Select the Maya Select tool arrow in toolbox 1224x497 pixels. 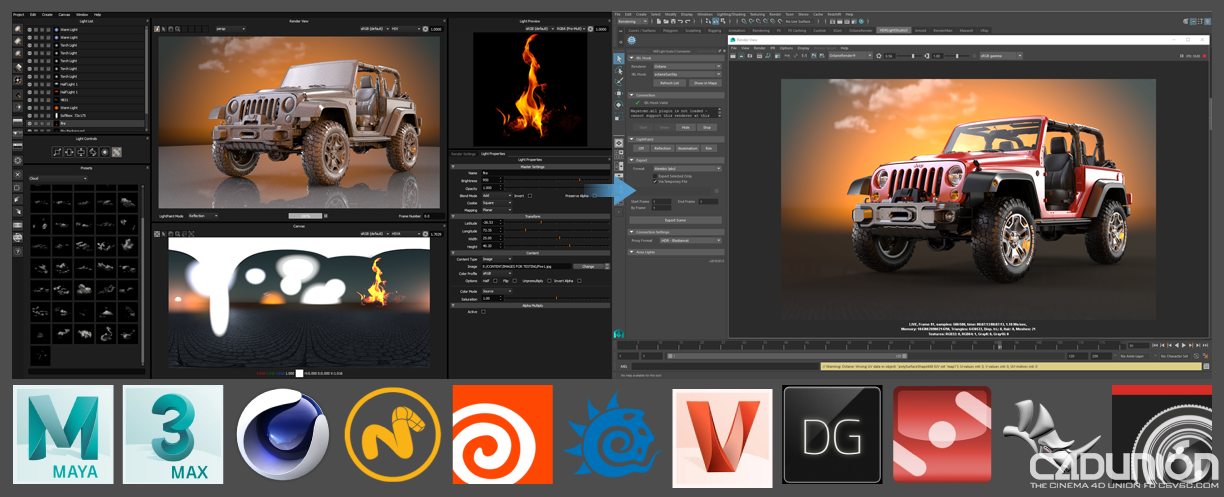point(619,59)
